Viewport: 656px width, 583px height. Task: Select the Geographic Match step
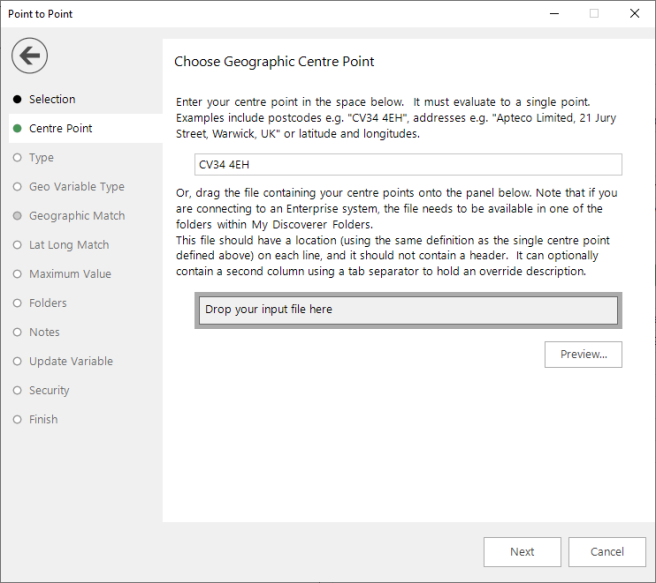click(x=77, y=216)
